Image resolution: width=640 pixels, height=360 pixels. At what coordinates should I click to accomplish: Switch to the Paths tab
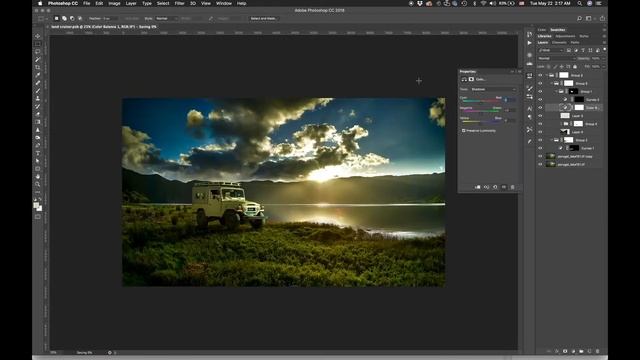(x=575, y=42)
